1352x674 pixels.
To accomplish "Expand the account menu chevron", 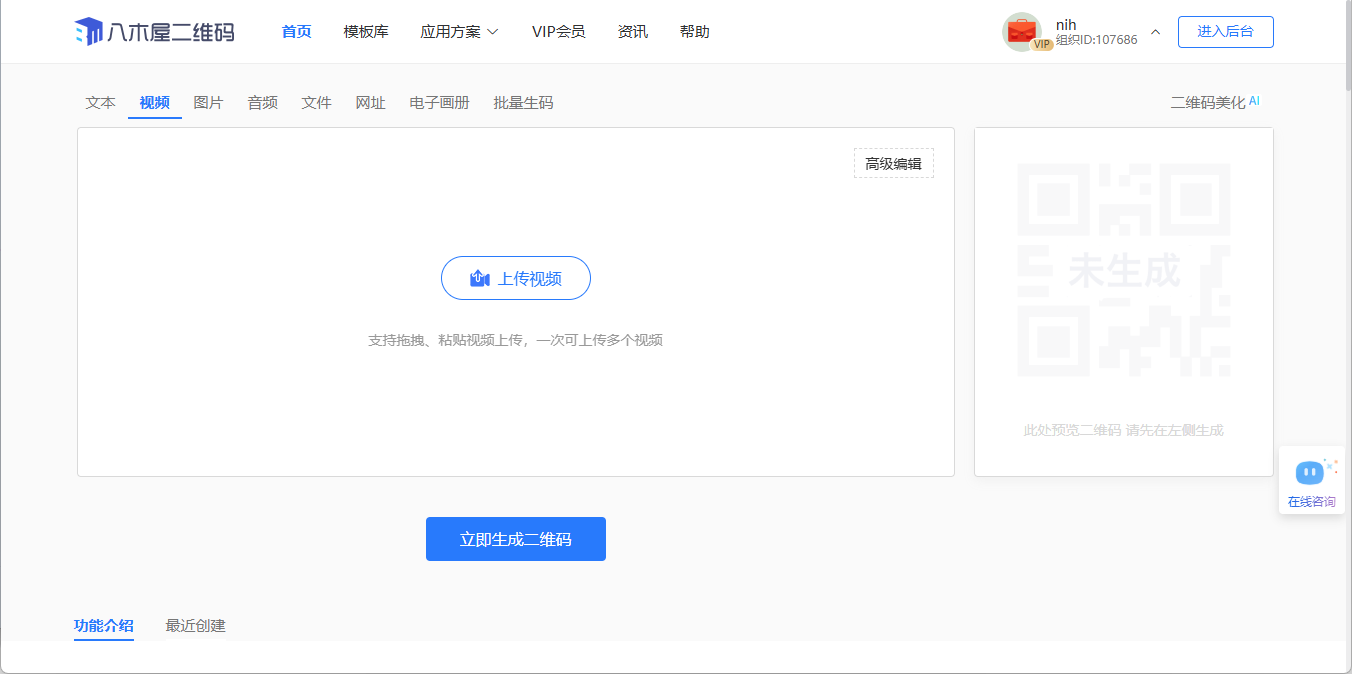I will [1155, 32].
